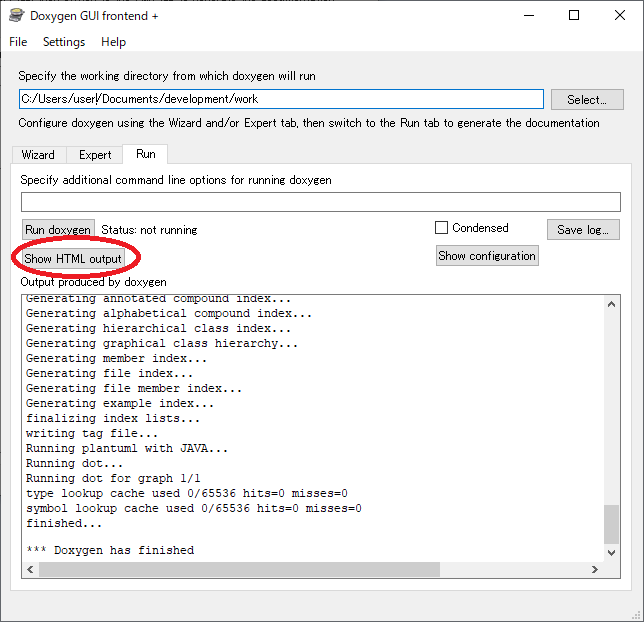644x622 pixels.
Task: Click the horizontal scrollbar left arrow
Action: pos(30,570)
